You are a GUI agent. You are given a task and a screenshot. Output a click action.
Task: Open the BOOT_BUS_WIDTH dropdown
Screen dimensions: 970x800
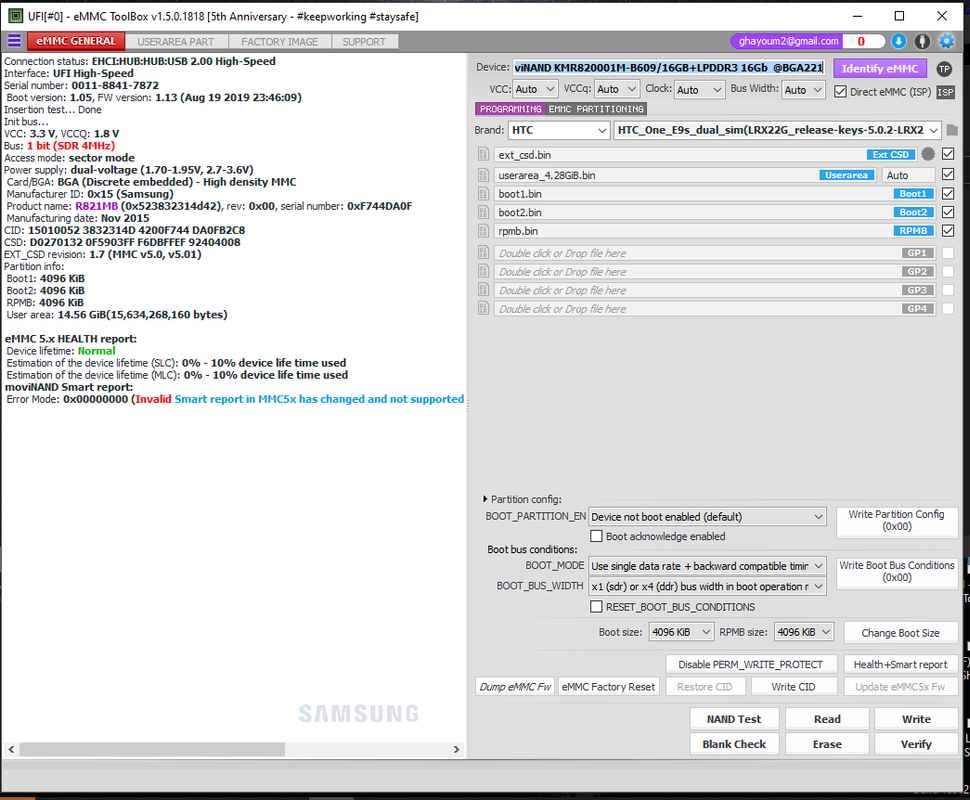pyautogui.click(x=707, y=587)
